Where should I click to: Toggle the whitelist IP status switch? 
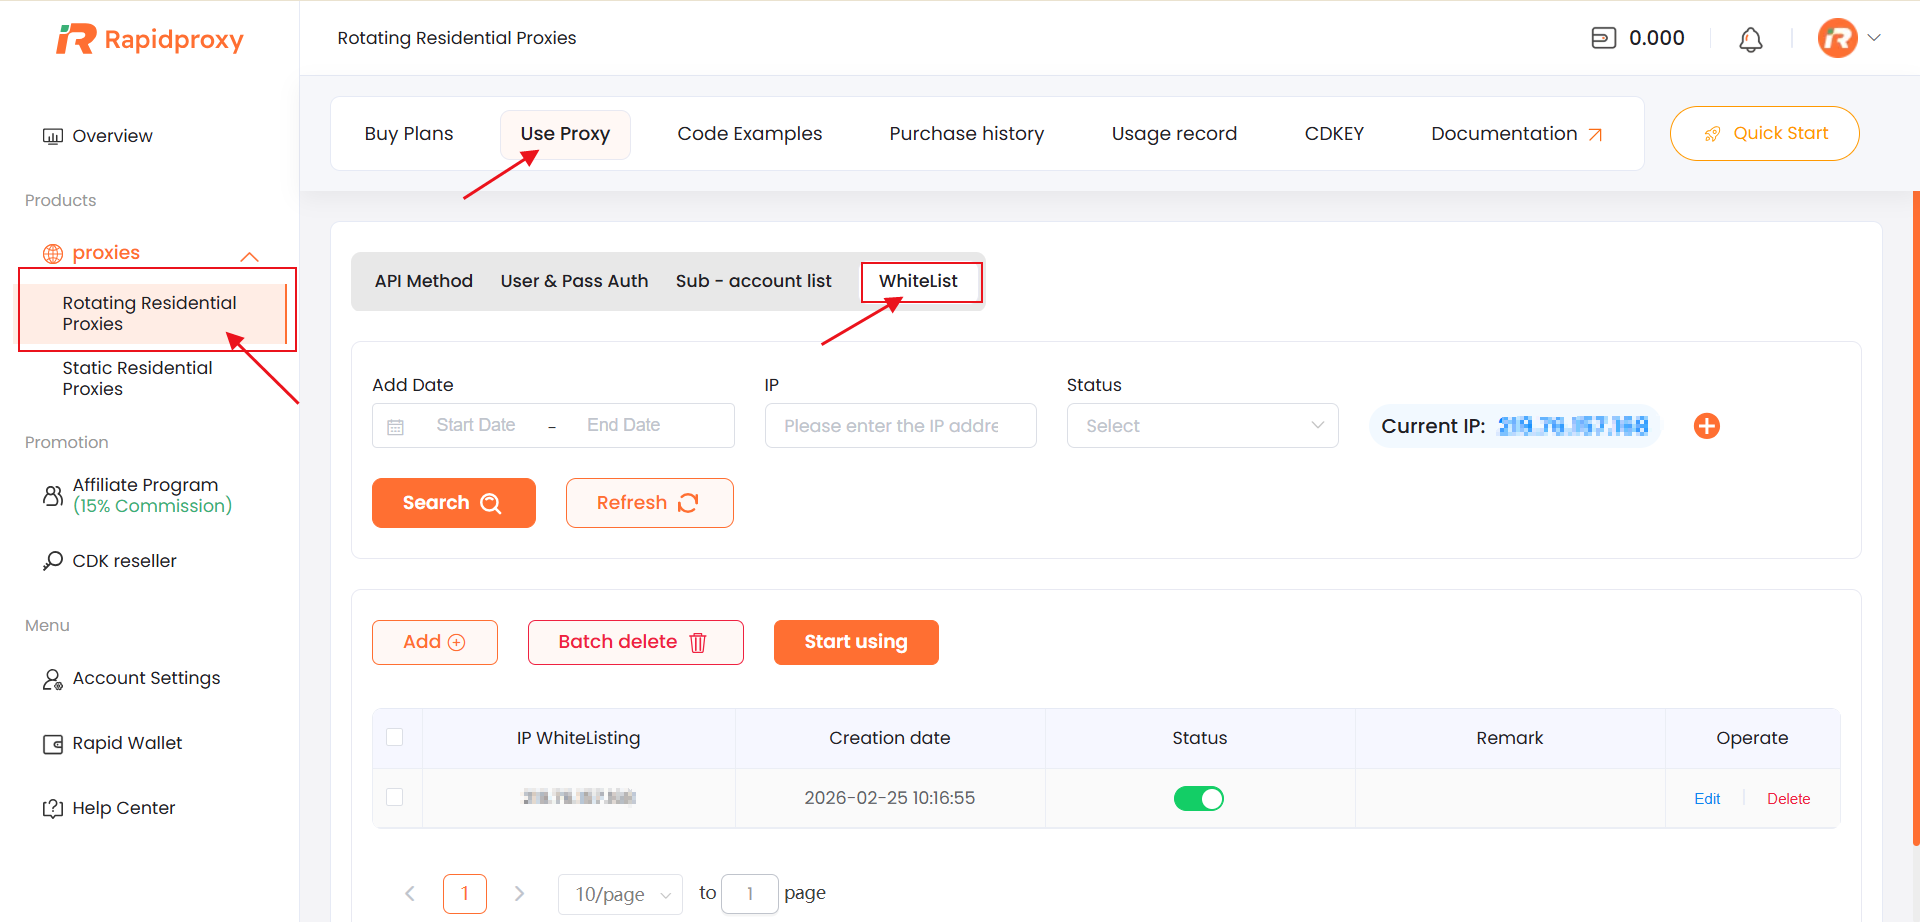[1198, 798]
